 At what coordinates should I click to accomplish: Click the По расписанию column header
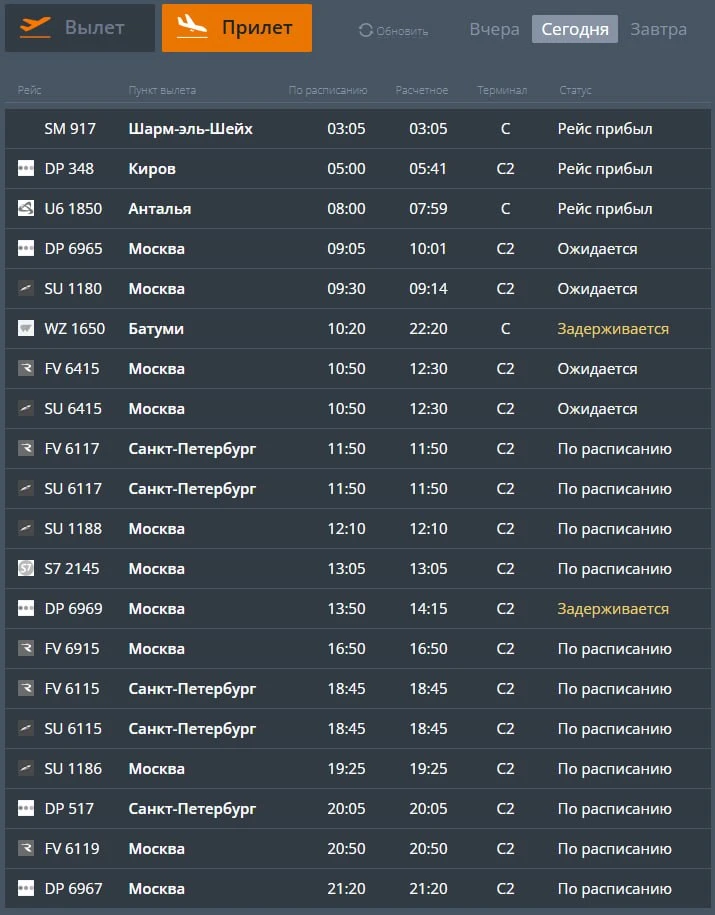327,90
